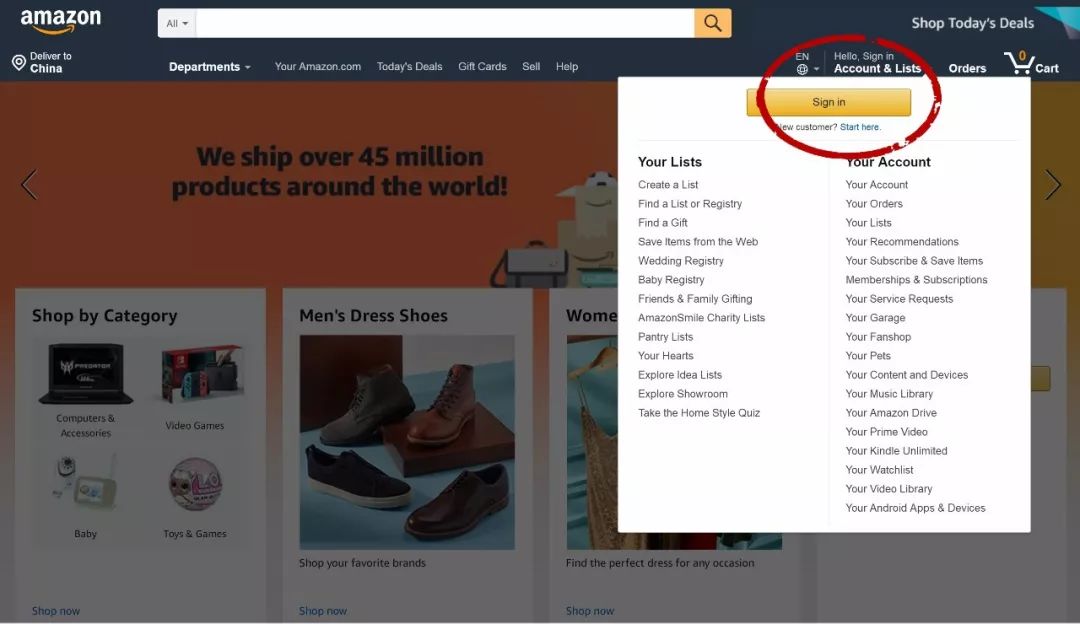Open the shopping cart icon
The height and width of the screenshot is (624, 1080).
click(1020, 63)
